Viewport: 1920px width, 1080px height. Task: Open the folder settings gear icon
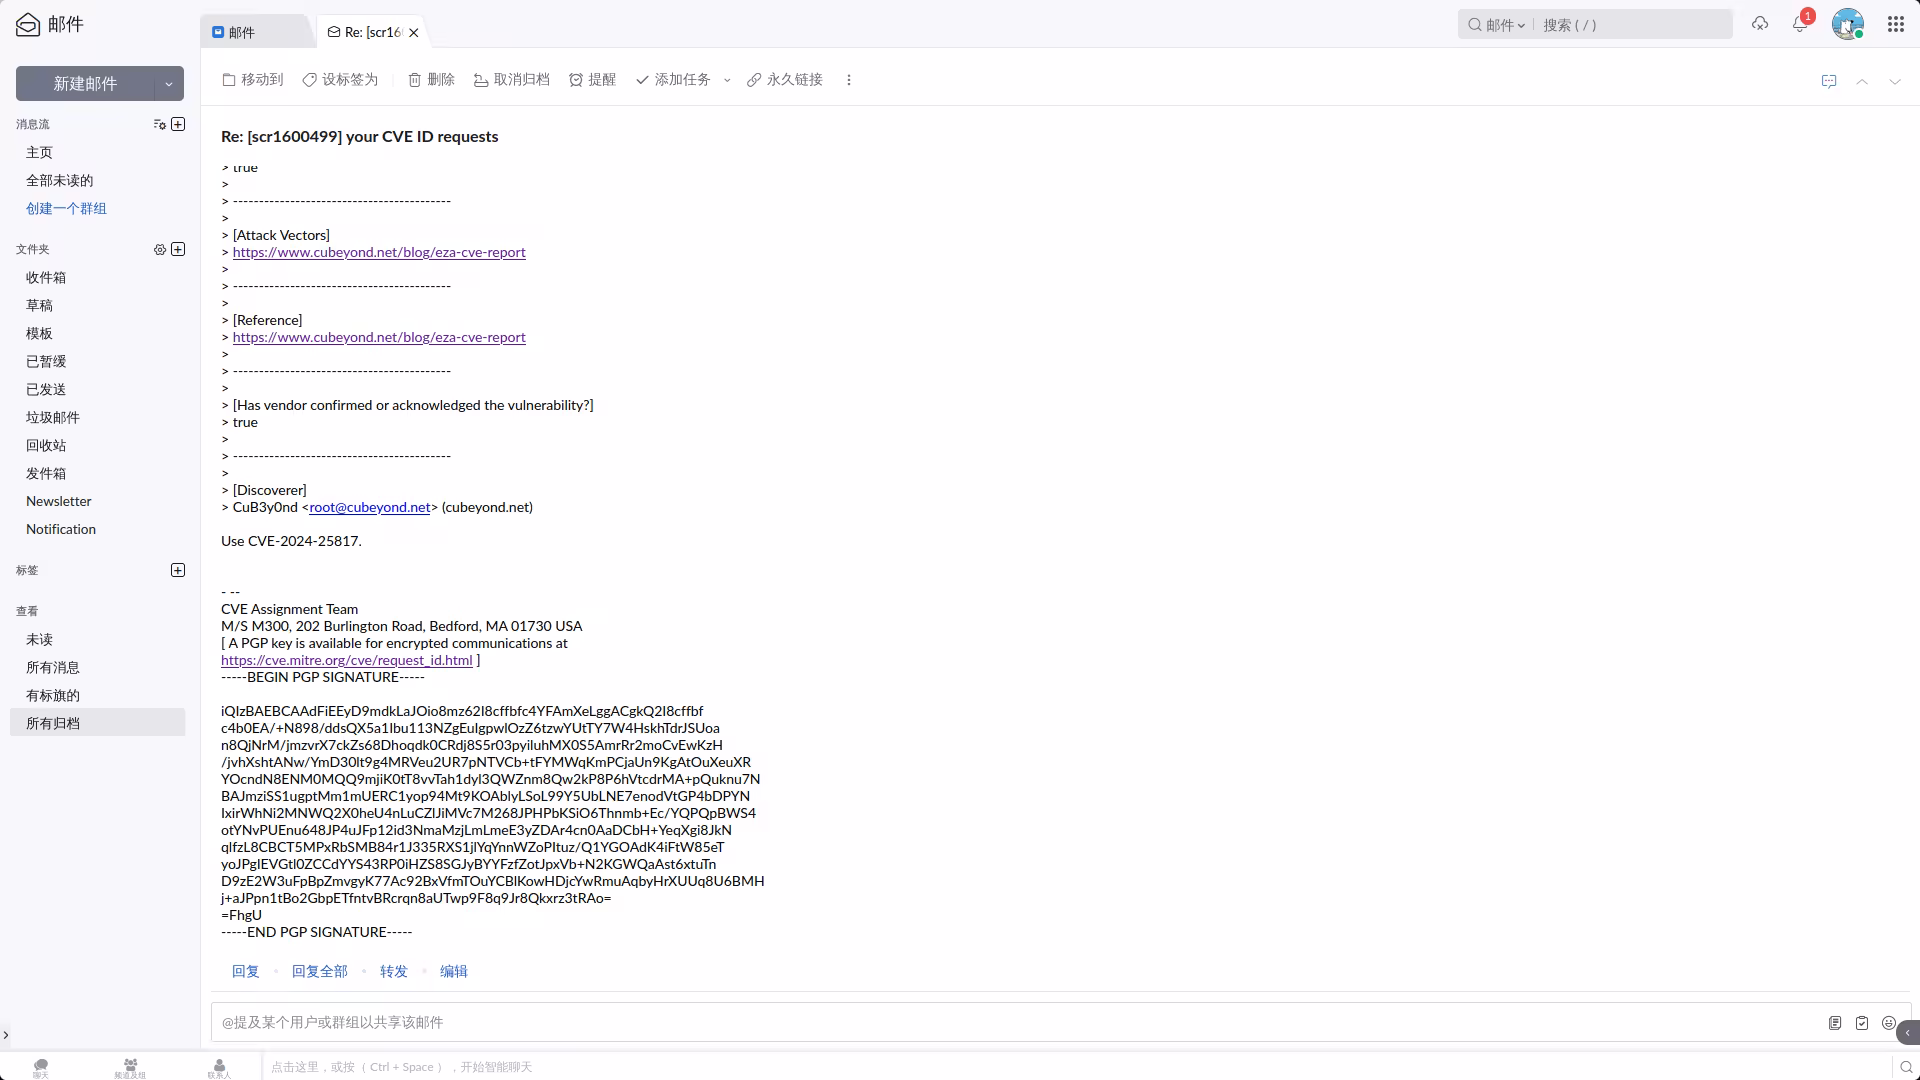point(159,249)
